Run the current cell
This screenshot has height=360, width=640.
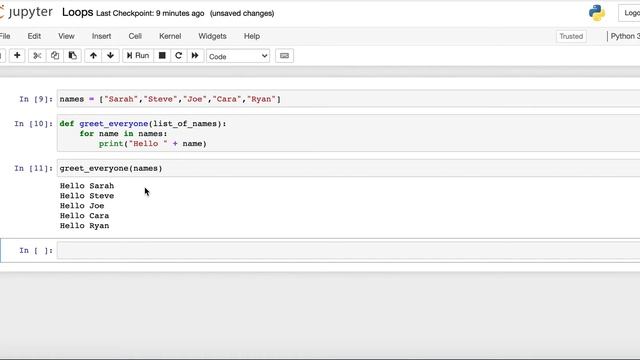(x=138, y=56)
